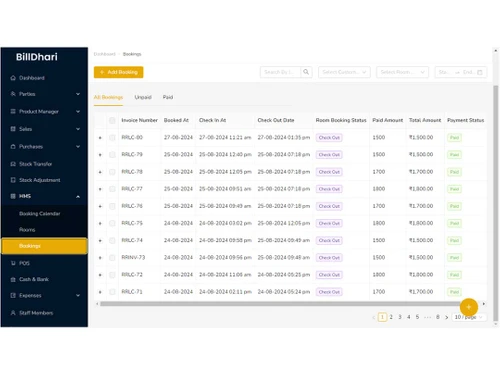The height and width of the screenshot is (375, 500).
Task: Open the Select Room dropdown
Action: pos(402,72)
